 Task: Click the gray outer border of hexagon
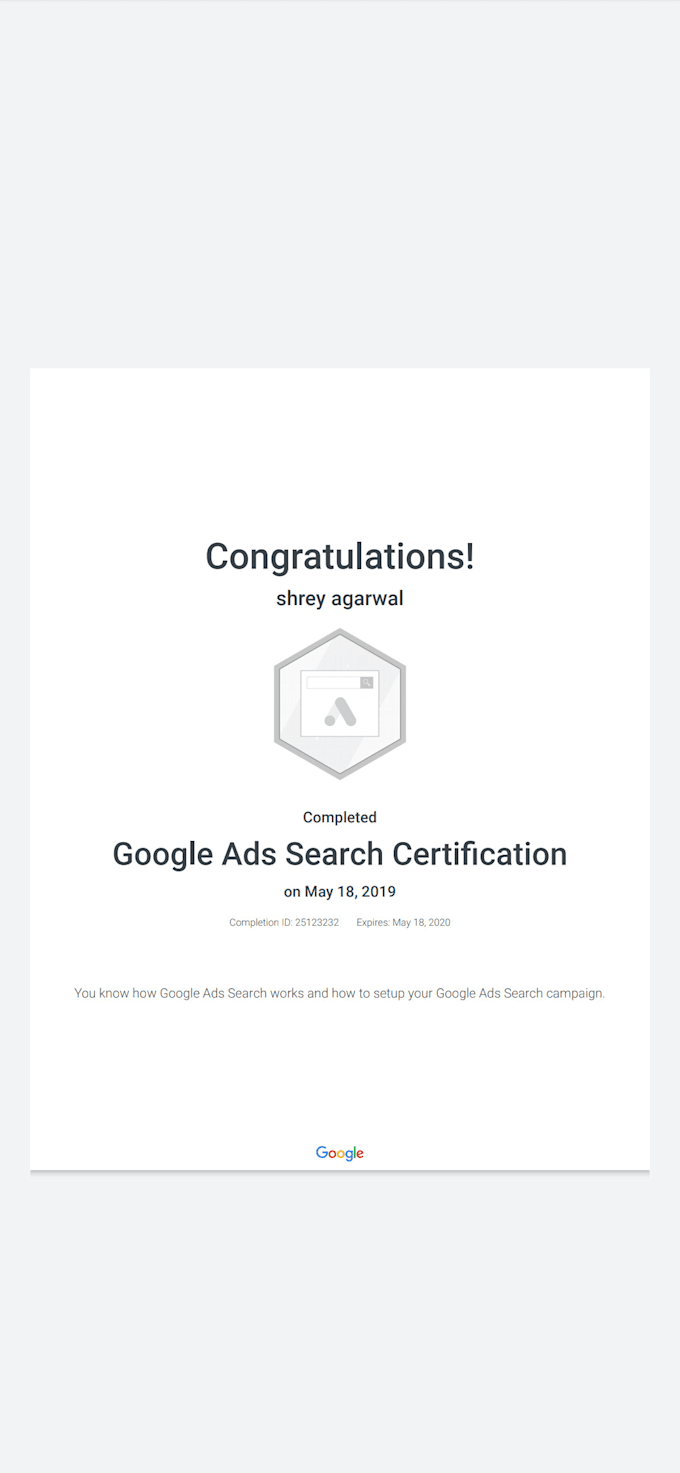pos(278,704)
